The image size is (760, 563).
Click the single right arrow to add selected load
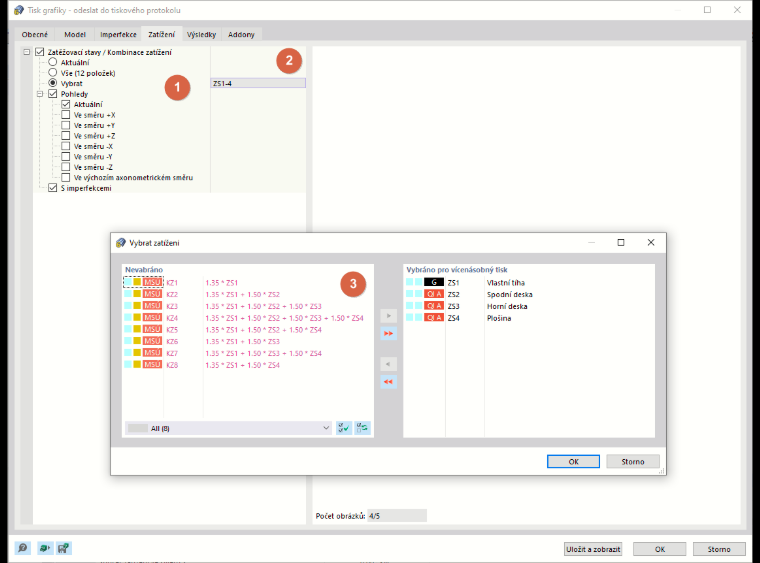(x=388, y=316)
